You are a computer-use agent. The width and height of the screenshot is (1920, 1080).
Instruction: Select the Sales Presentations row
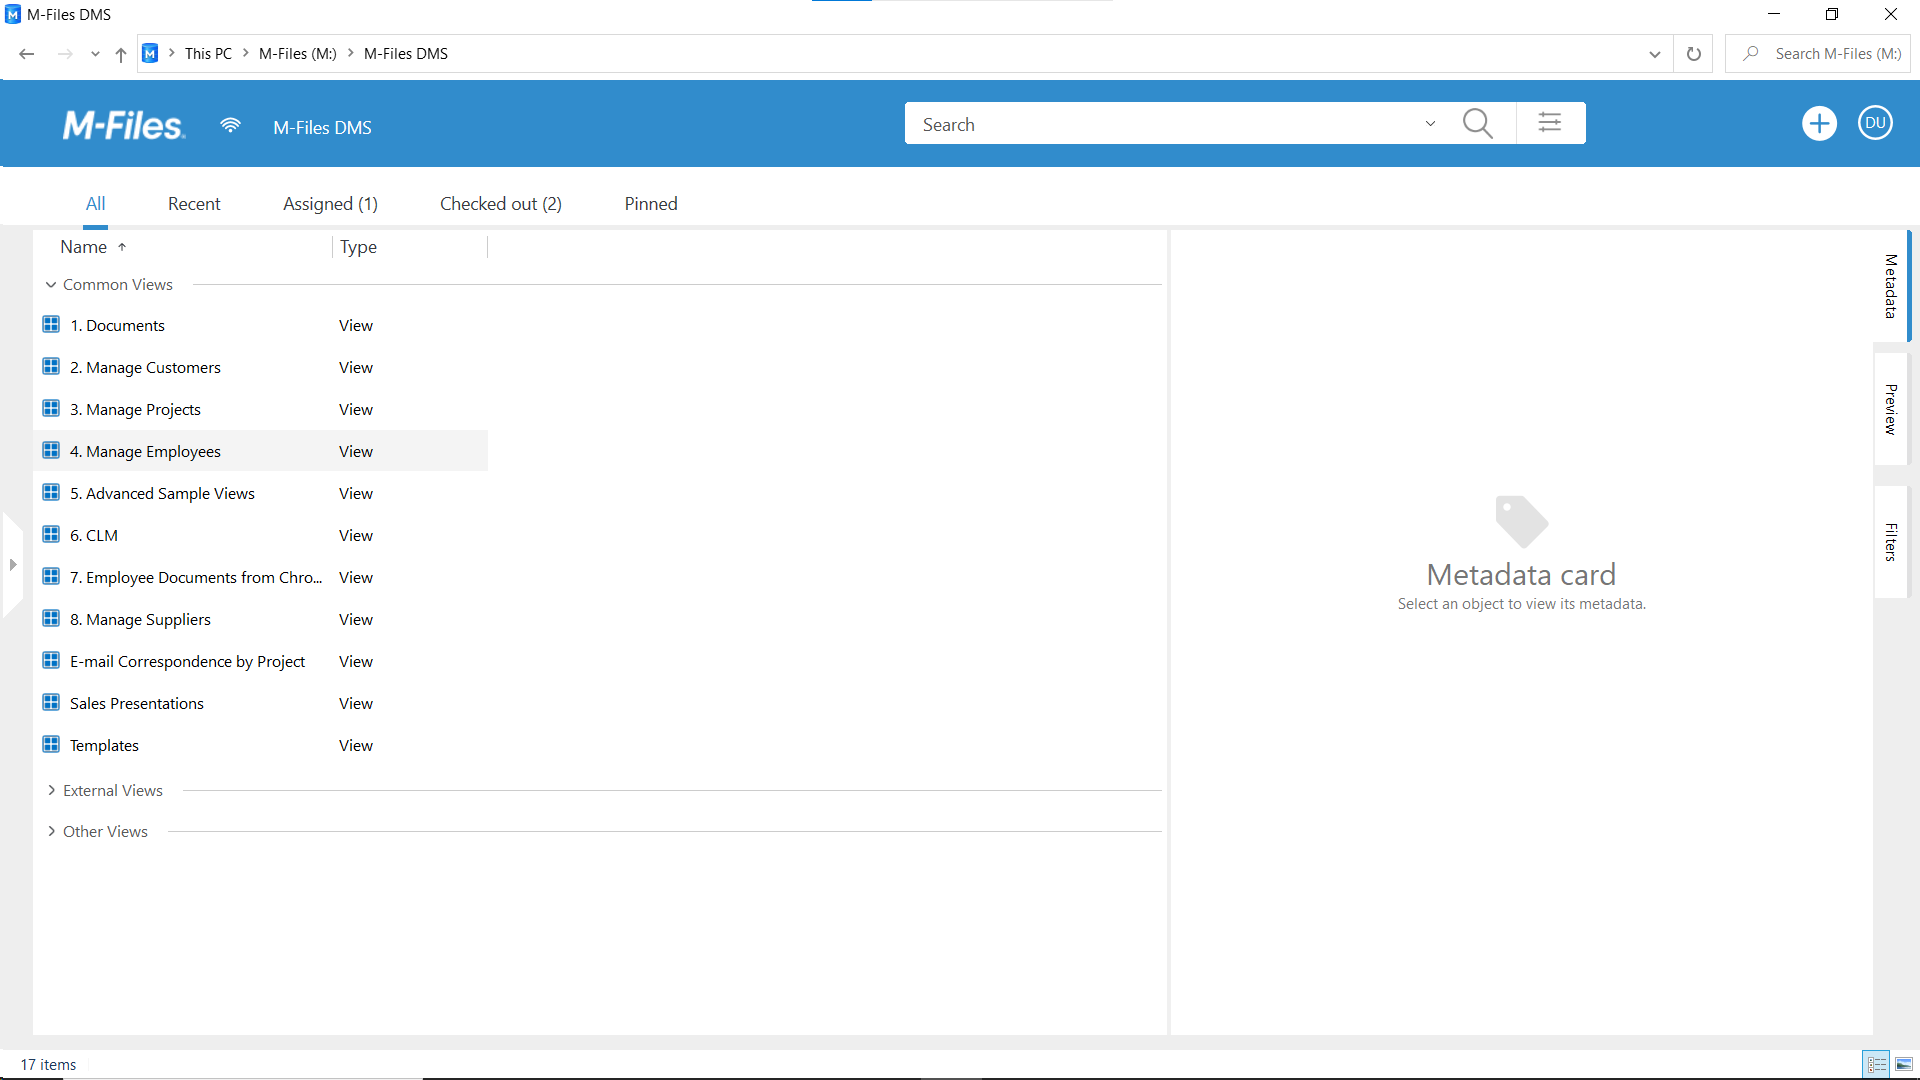click(261, 703)
